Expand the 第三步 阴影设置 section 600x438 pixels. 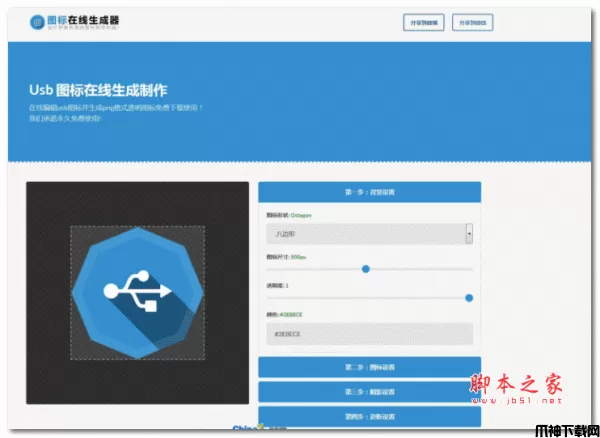click(x=370, y=392)
